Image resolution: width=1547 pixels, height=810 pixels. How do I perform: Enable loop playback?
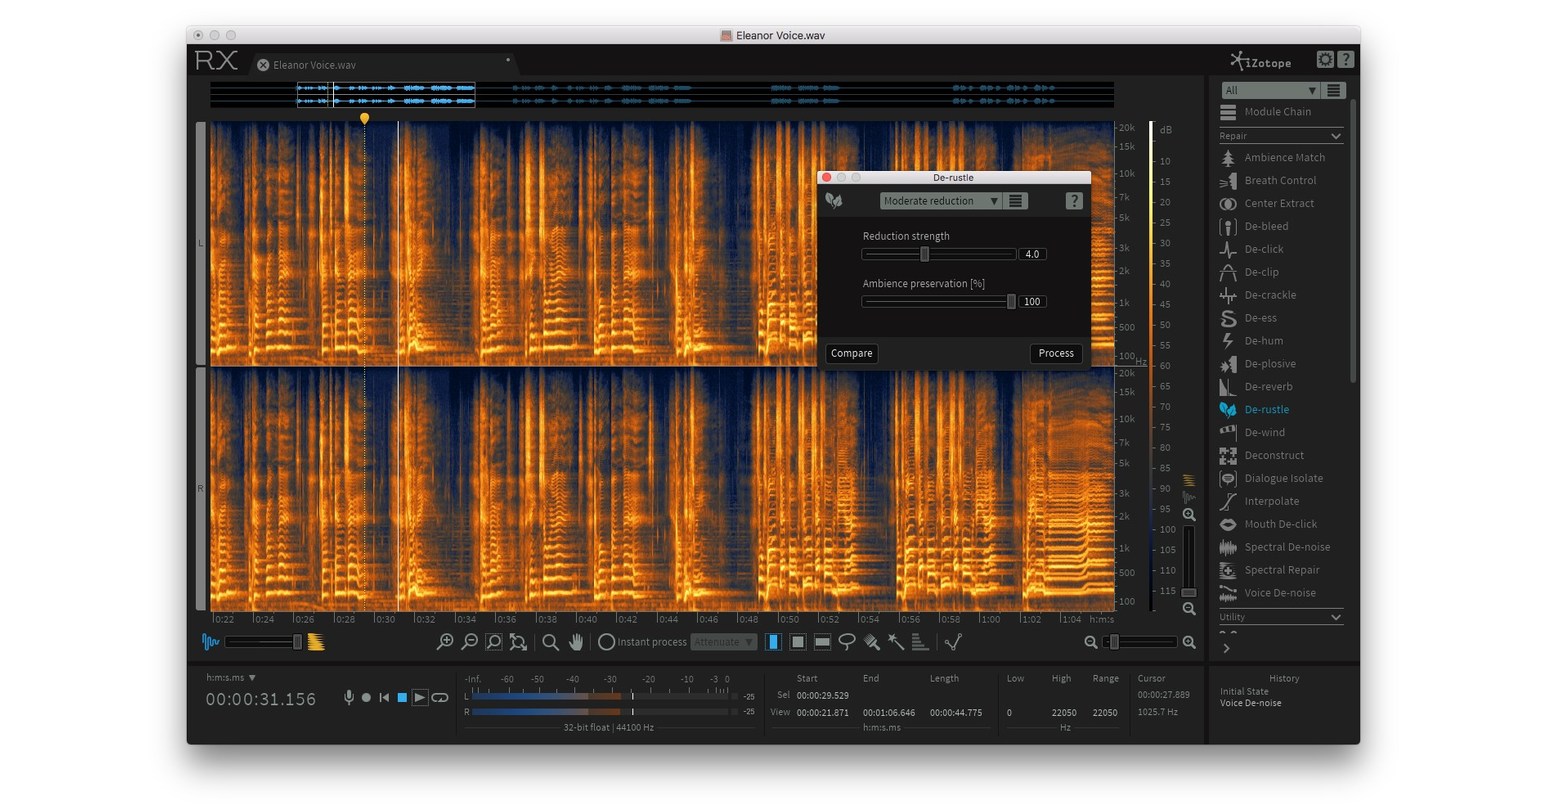tap(440, 697)
